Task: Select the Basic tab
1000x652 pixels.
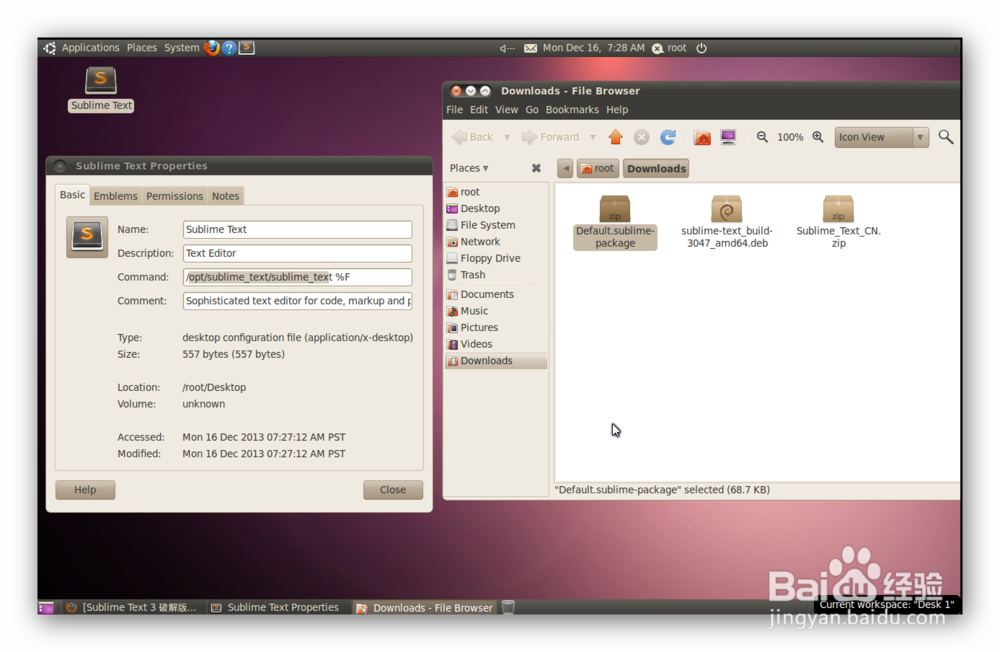Action: tap(72, 195)
